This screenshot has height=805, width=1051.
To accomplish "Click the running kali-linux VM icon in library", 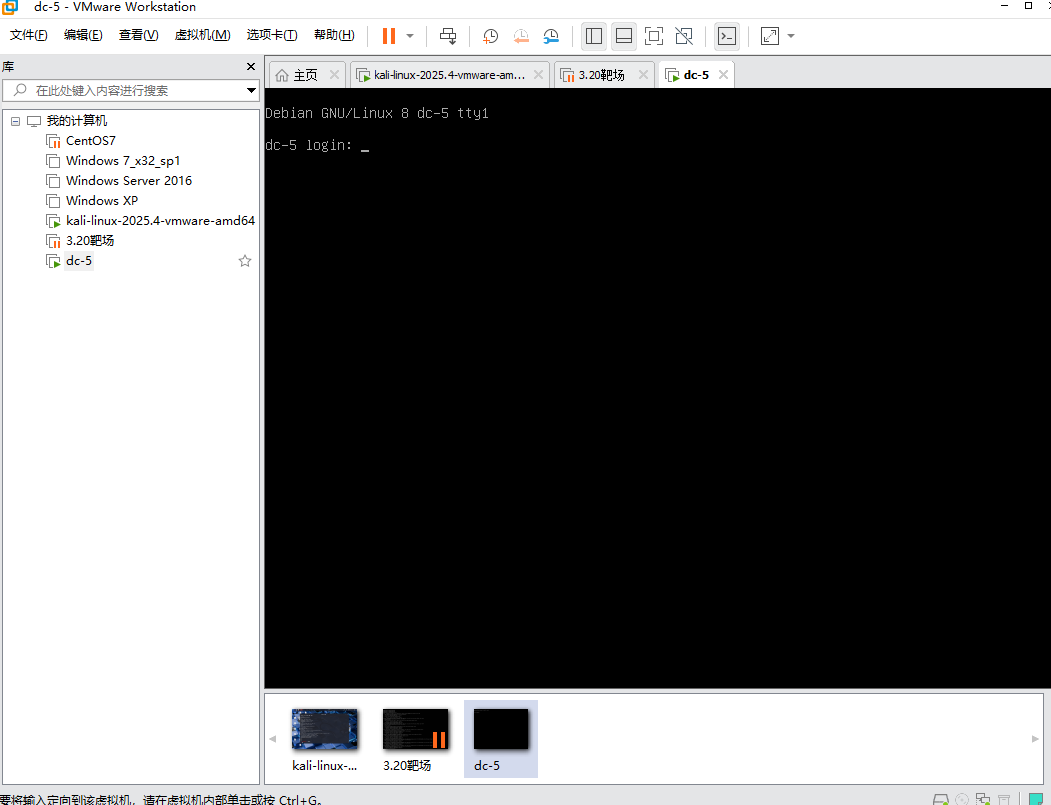I will 53,221.
